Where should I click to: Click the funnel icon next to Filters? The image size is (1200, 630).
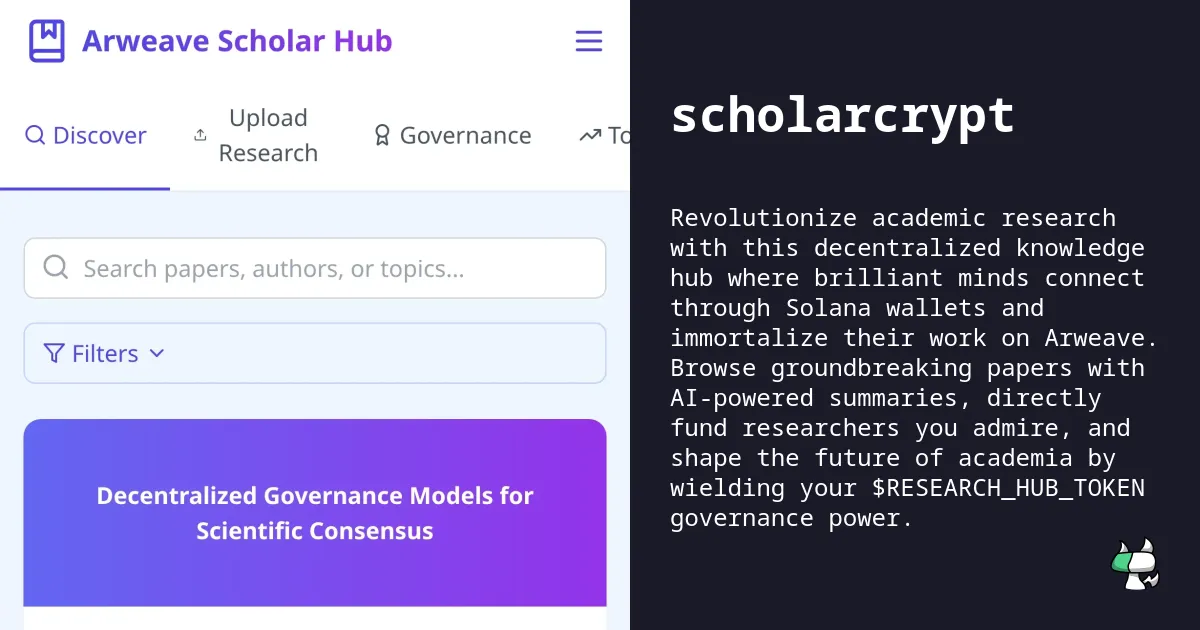(54, 353)
